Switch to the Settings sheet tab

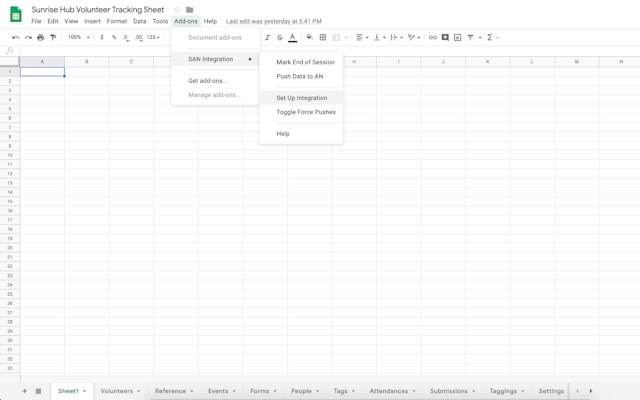(x=551, y=391)
